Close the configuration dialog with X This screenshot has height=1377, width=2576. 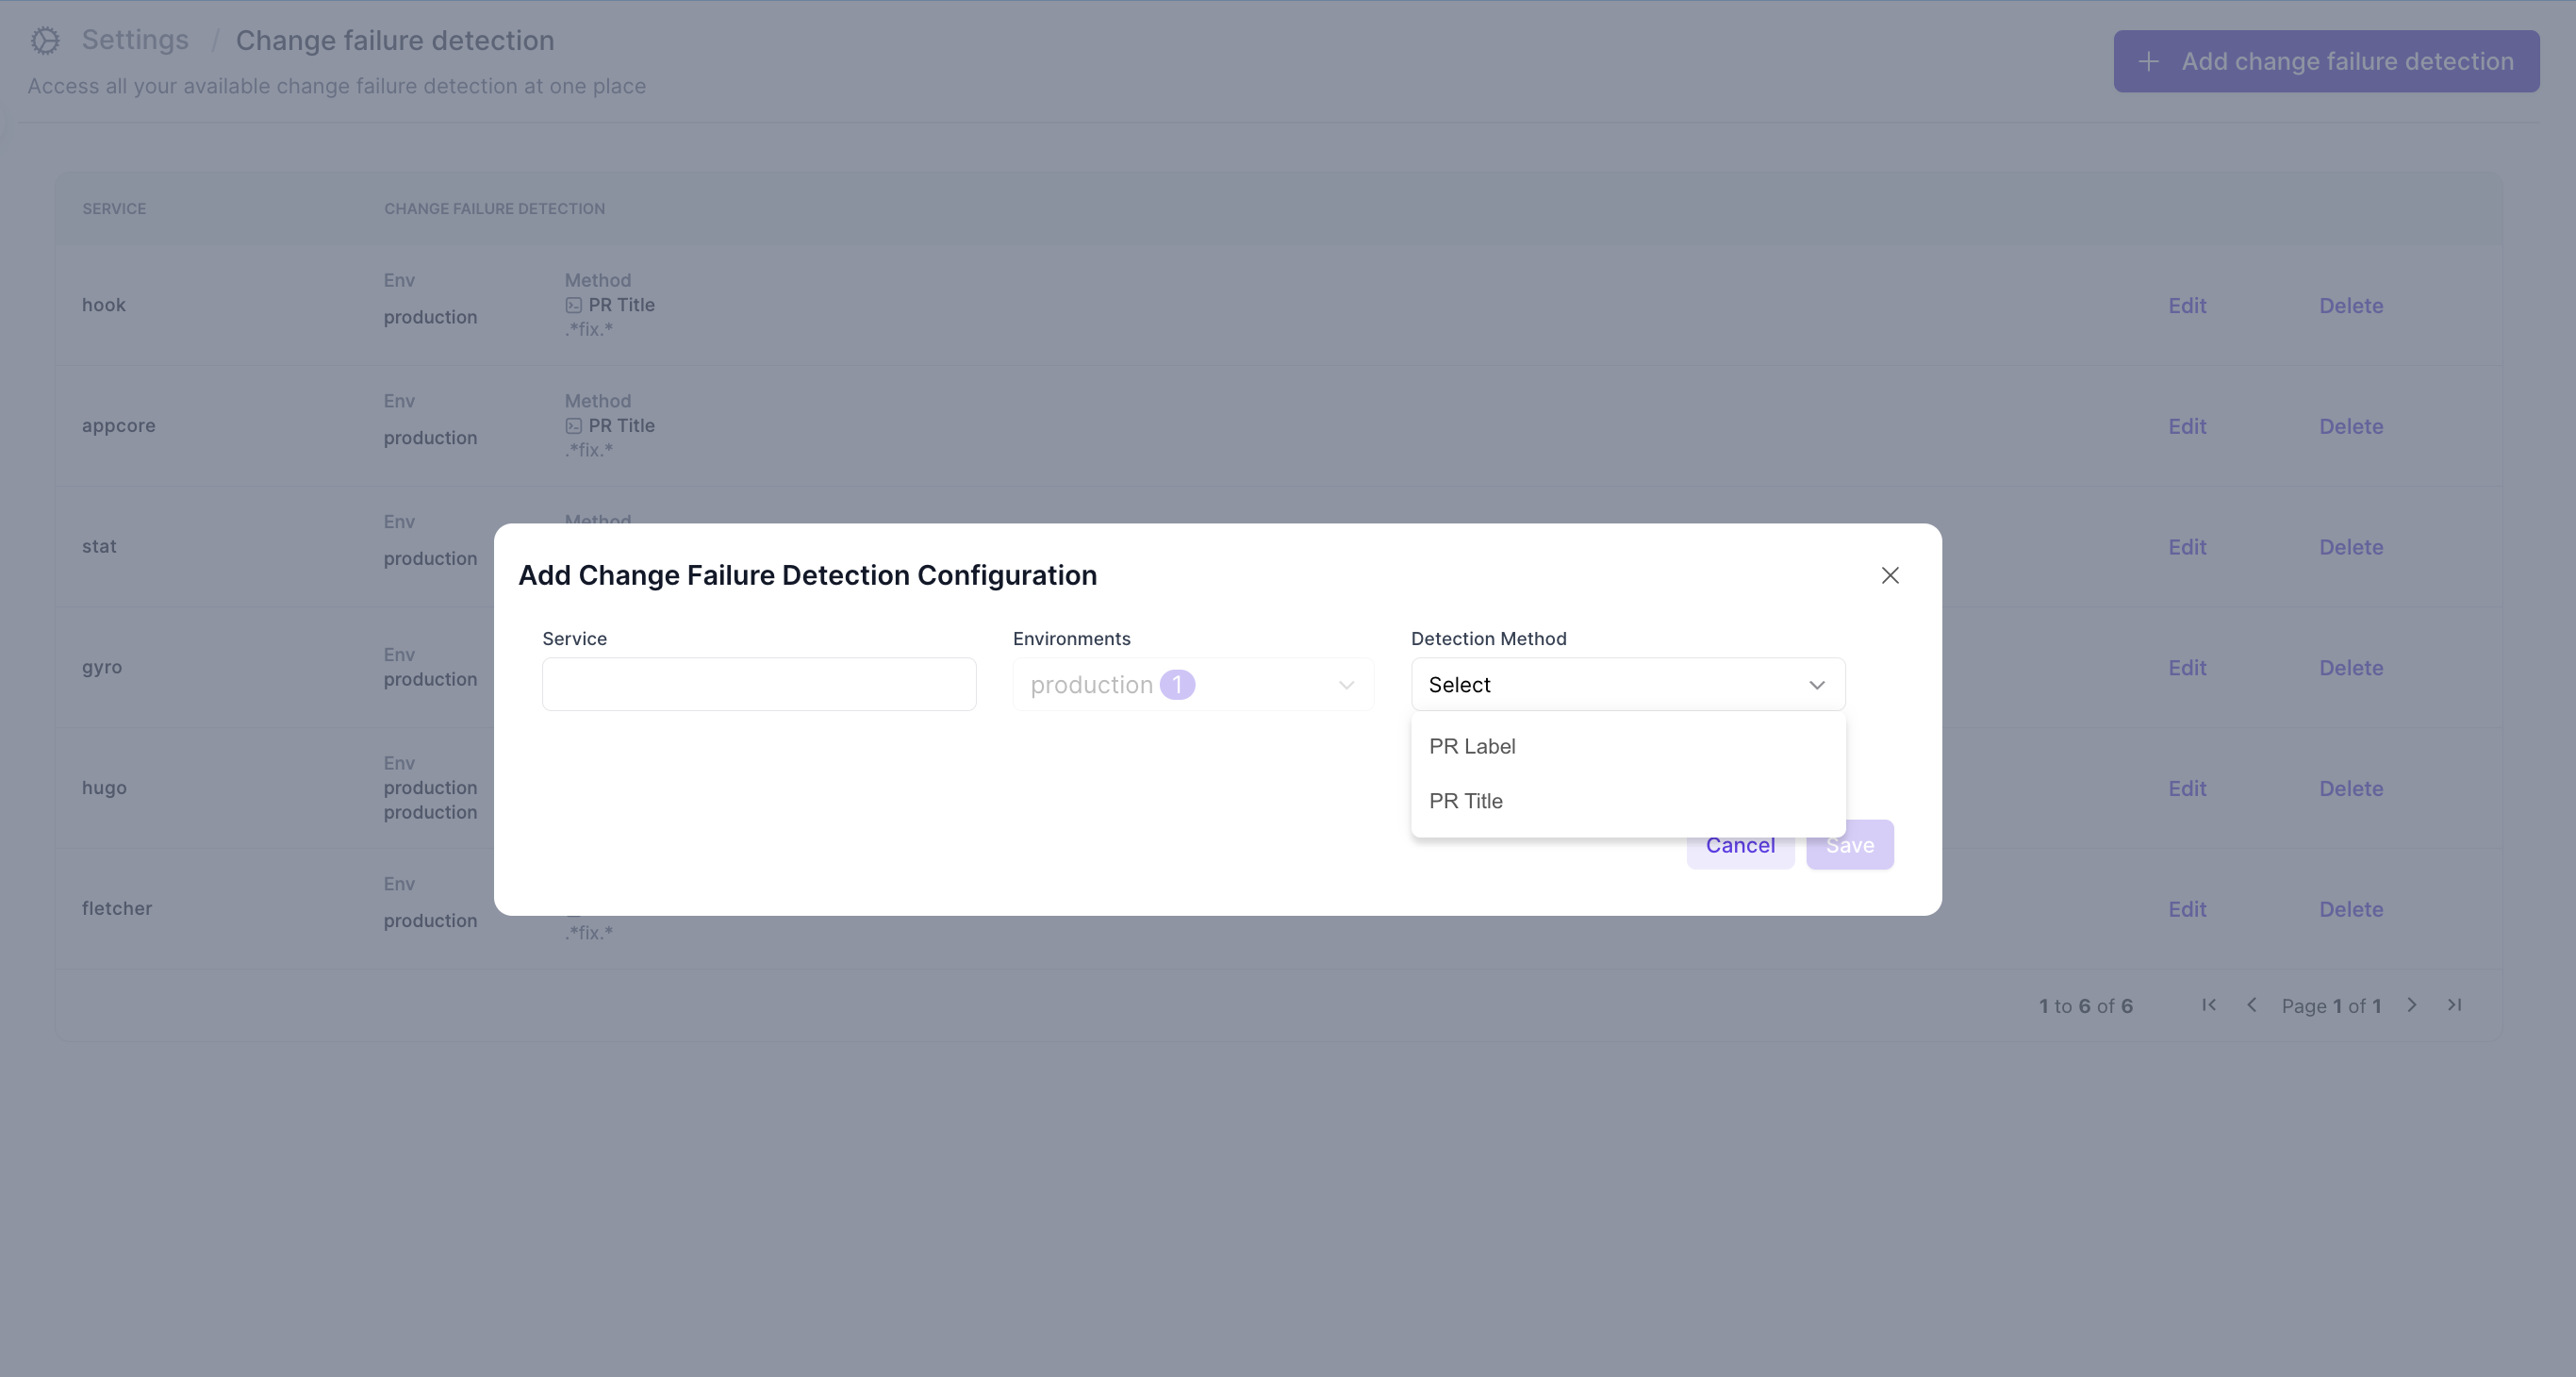tap(1889, 575)
